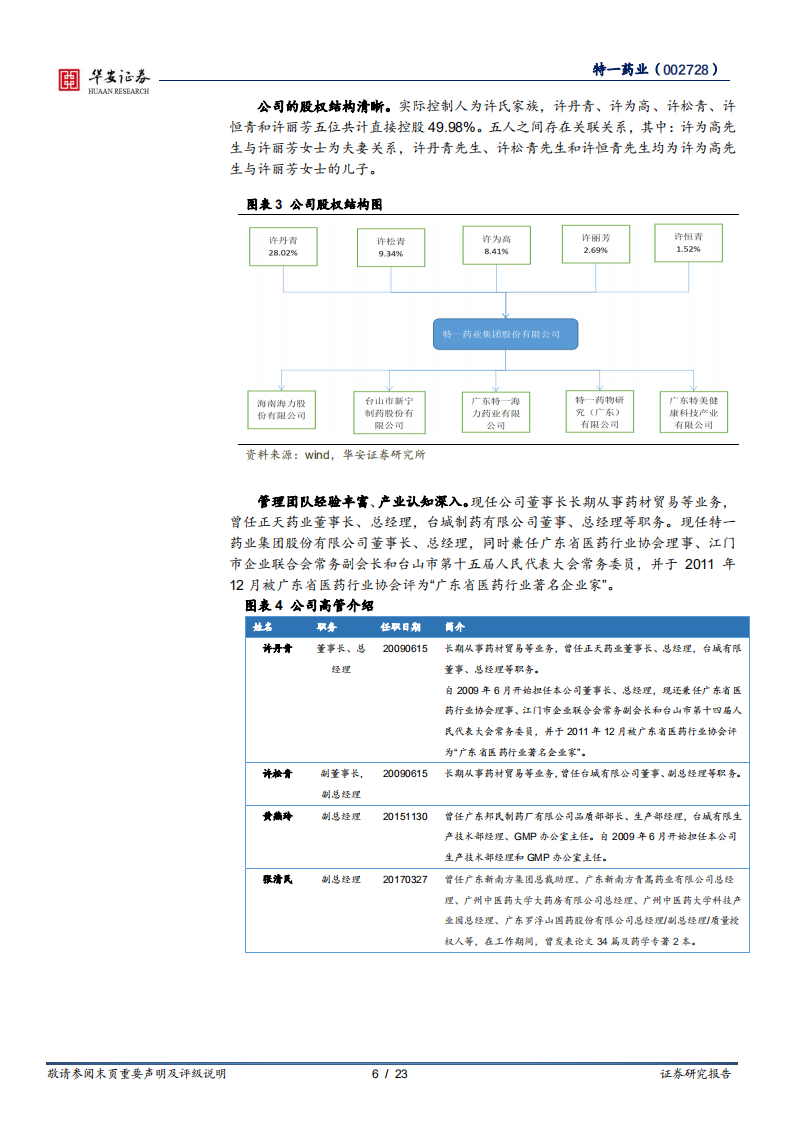Click the subsidiary box 广东特一海力药业有限公司
Image resolution: width=793 pixels, height=1122 pixels.
pos(496,413)
